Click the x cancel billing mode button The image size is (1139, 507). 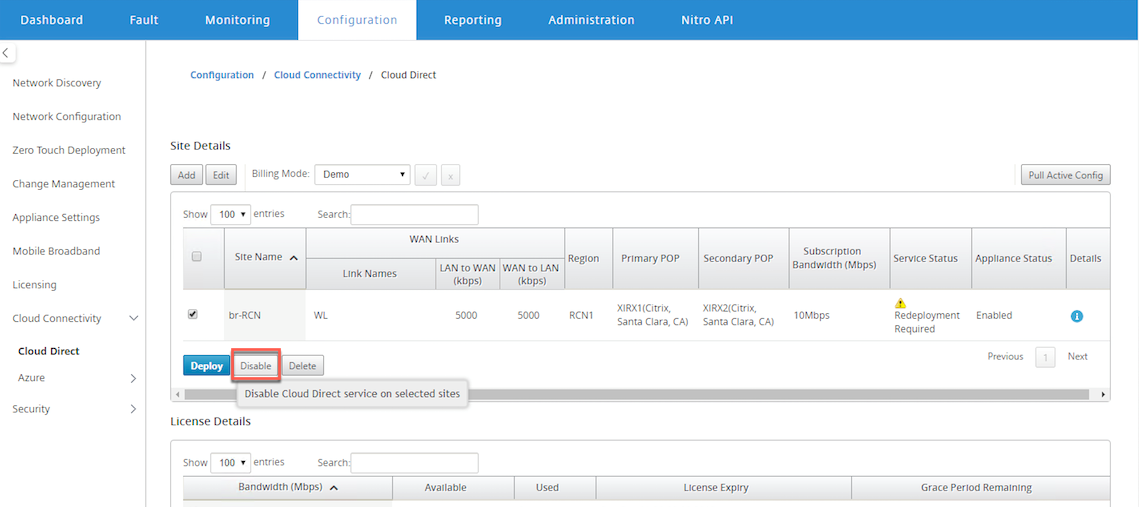(450, 175)
